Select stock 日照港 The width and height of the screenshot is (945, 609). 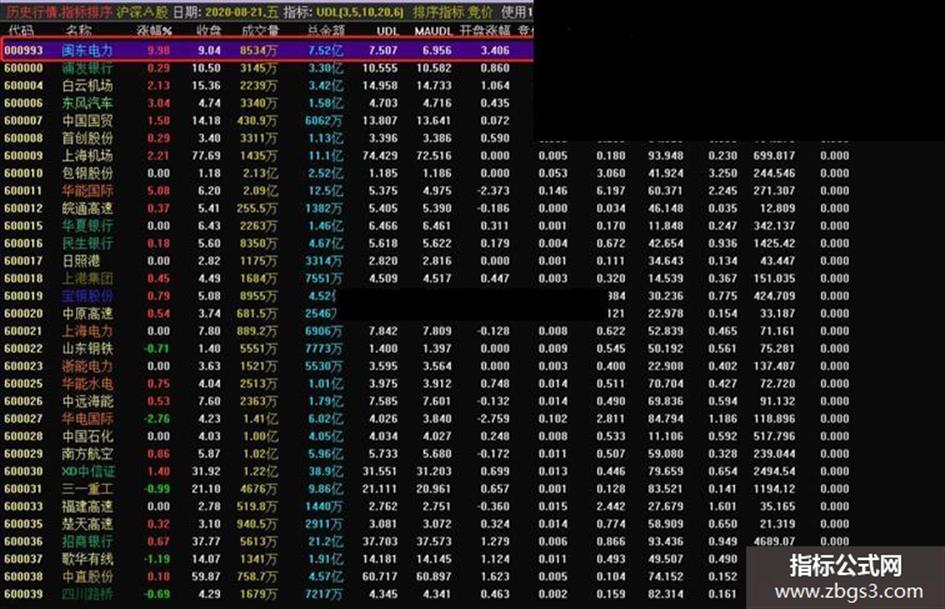81,260
